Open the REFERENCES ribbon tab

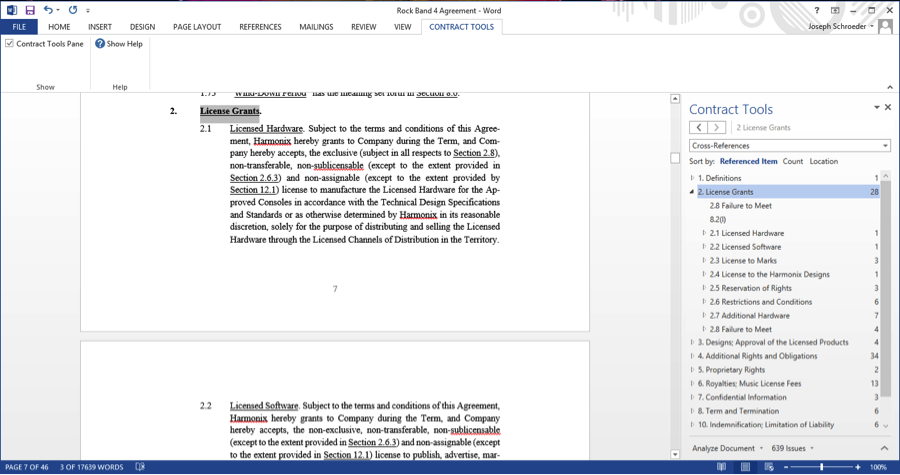tap(260, 27)
